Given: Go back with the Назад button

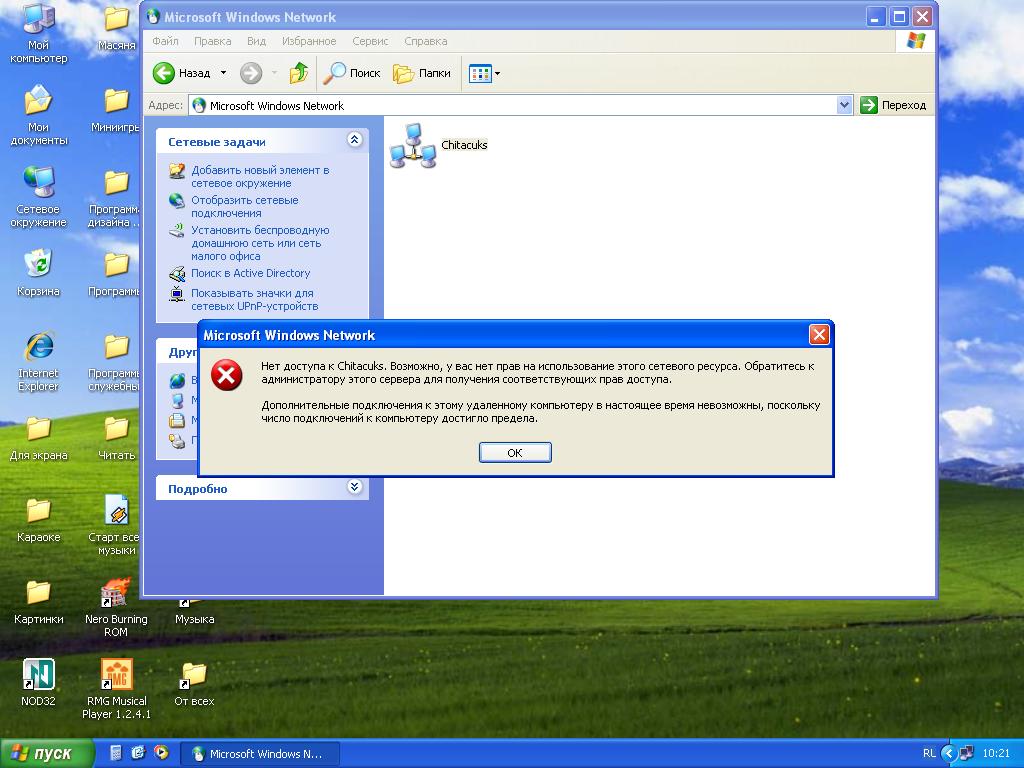Looking at the screenshot, I should point(182,73).
